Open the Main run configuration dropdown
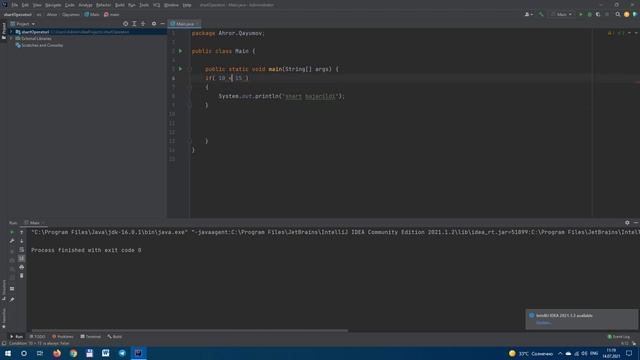The width and height of the screenshot is (640, 360). point(561,14)
